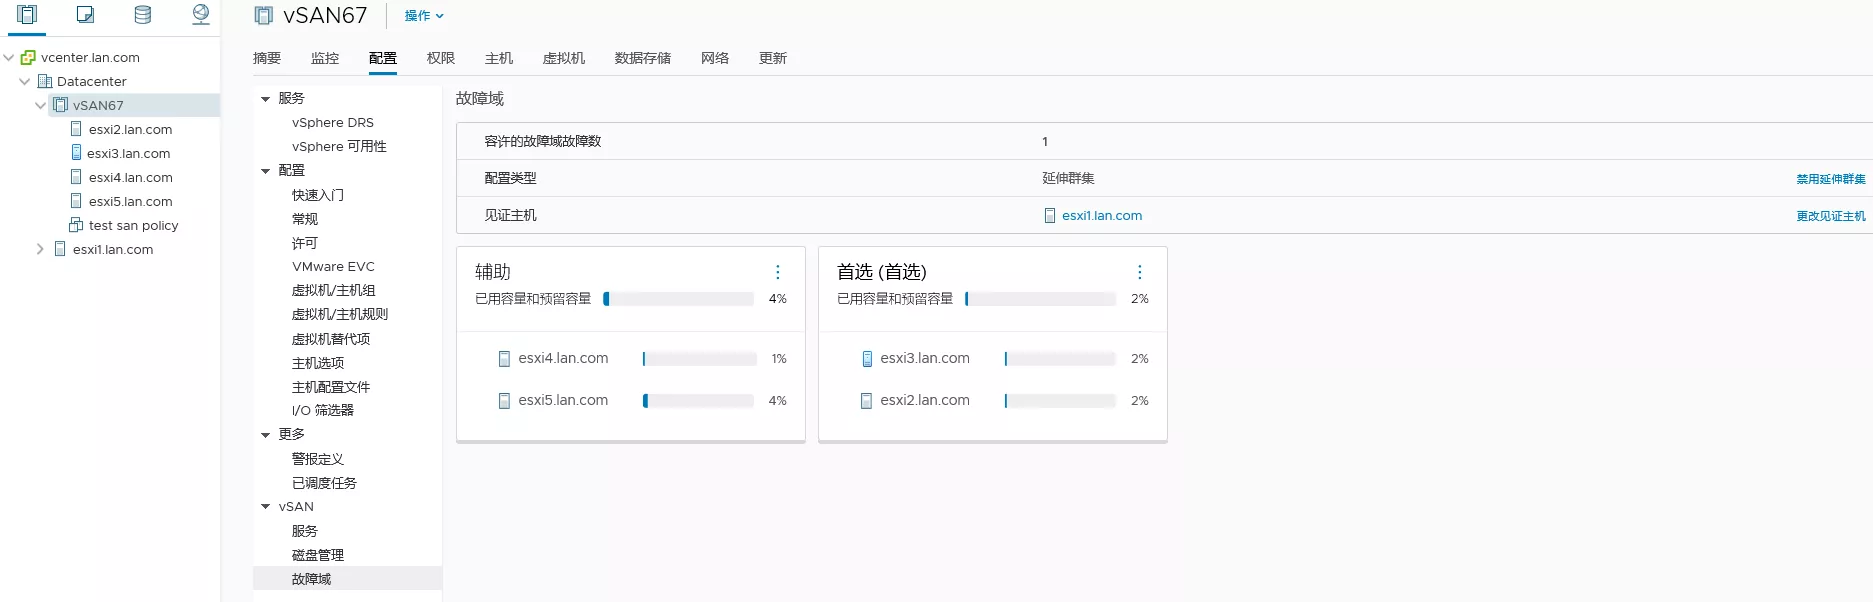This screenshot has width=1873, height=602.
Task: Open actions menu for 首选 fault domain
Action: tap(1139, 272)
